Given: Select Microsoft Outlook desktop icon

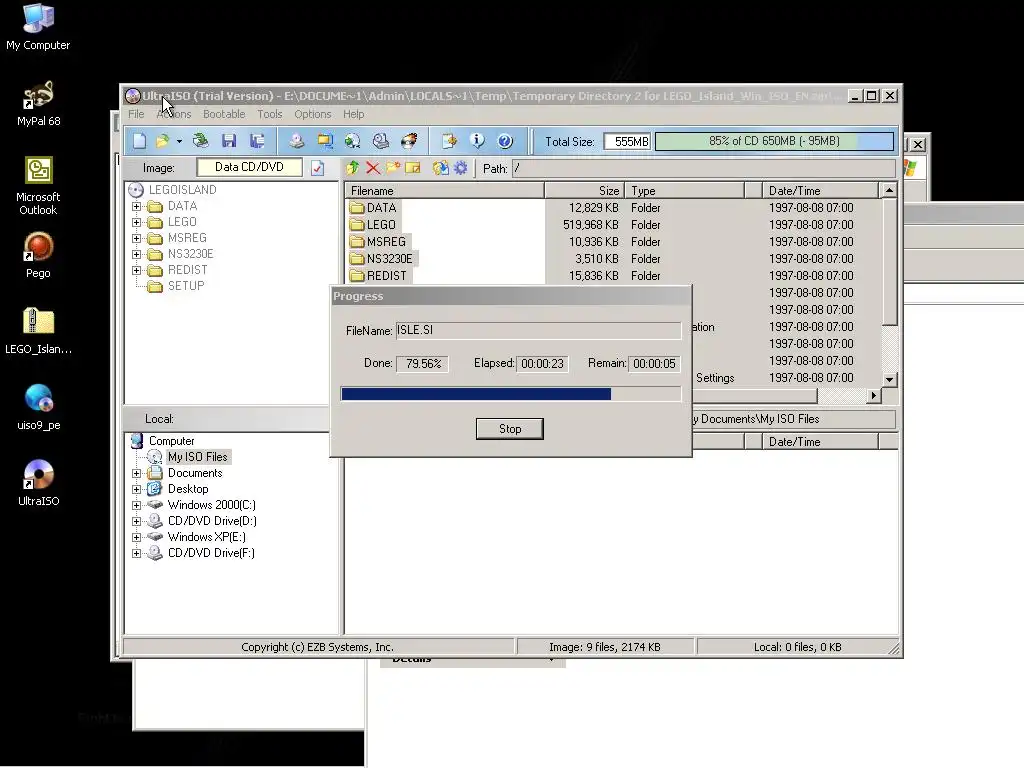Looking at the screenshot, I should pyautogui.click(x=38, y=186).
